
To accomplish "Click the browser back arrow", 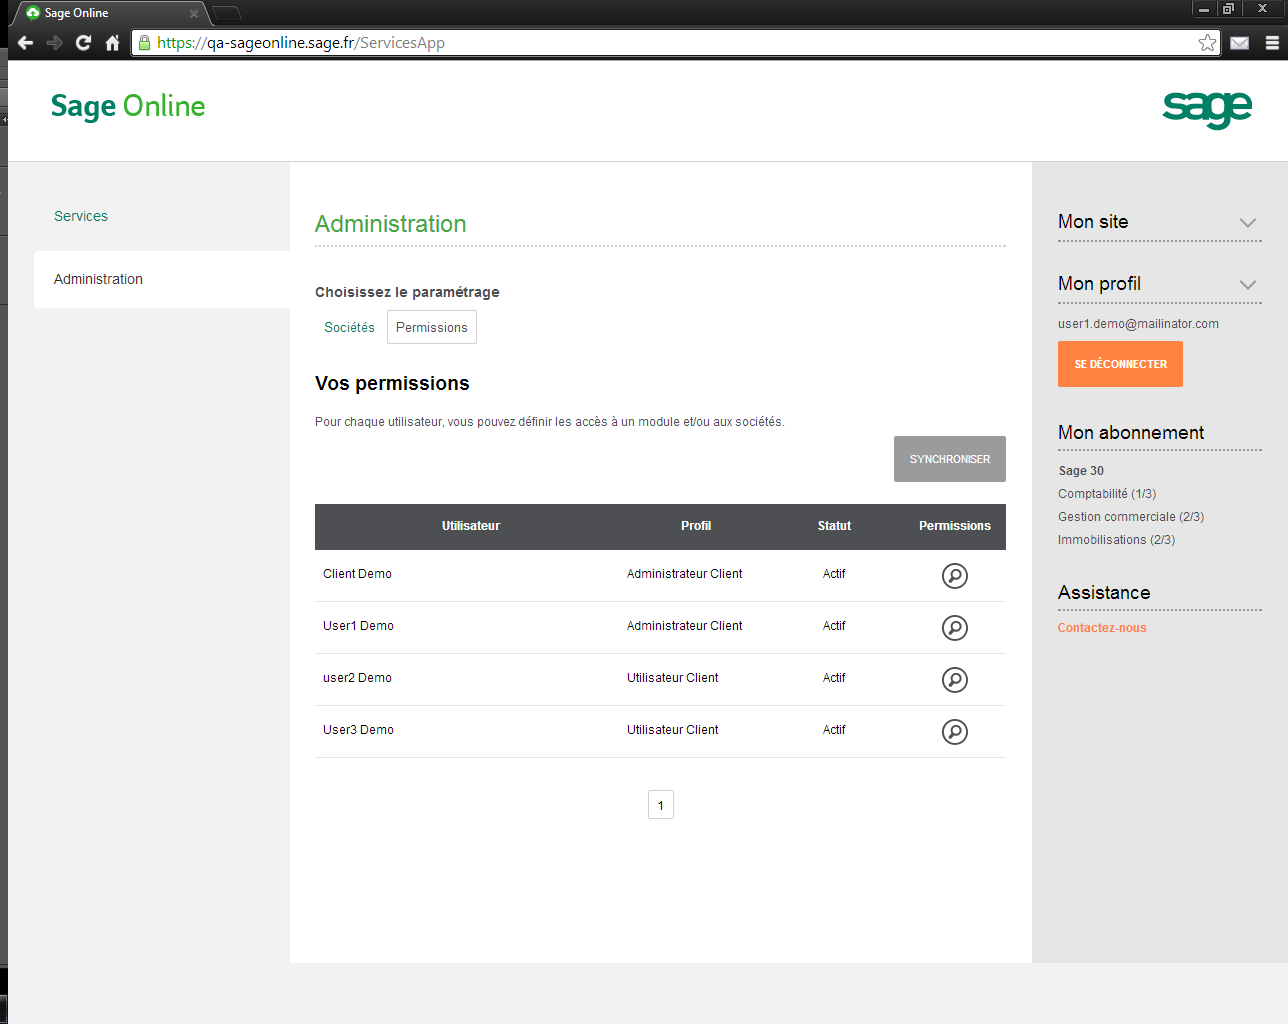I will pyautogui.click(x=26, y=43).
